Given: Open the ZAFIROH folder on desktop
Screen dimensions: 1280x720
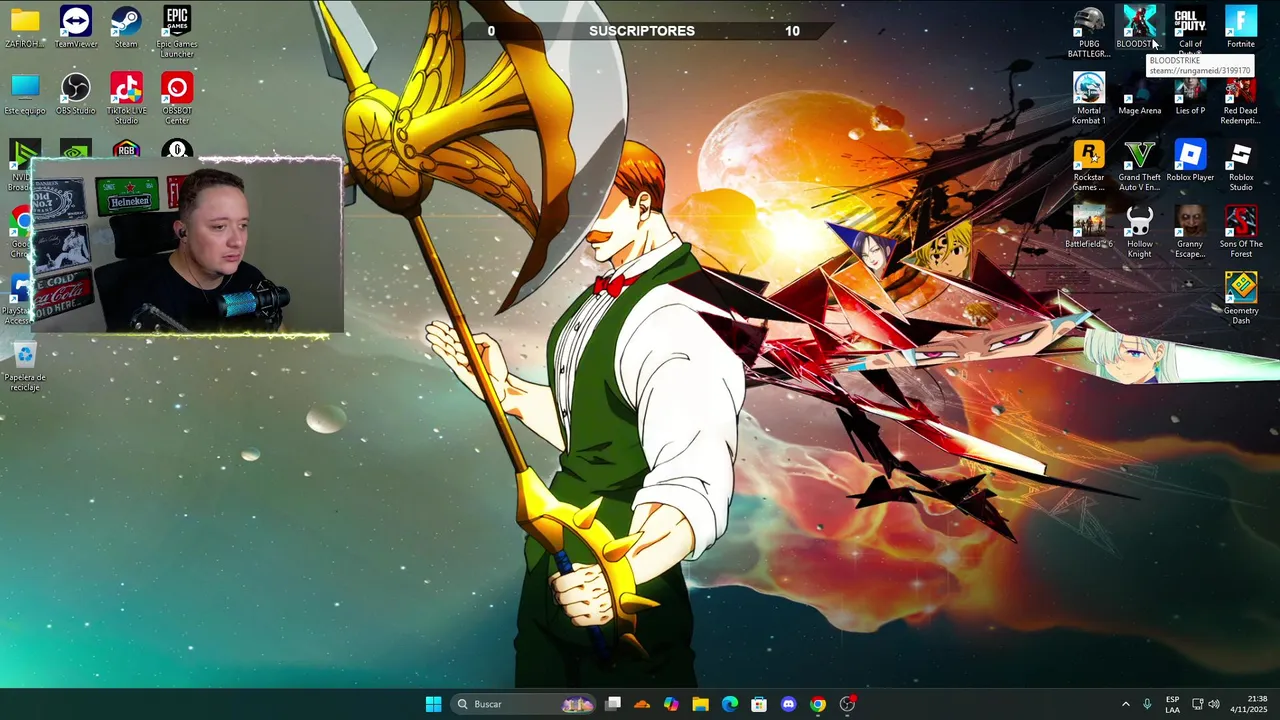Looking at the screenshot, I should coord(25,27).
